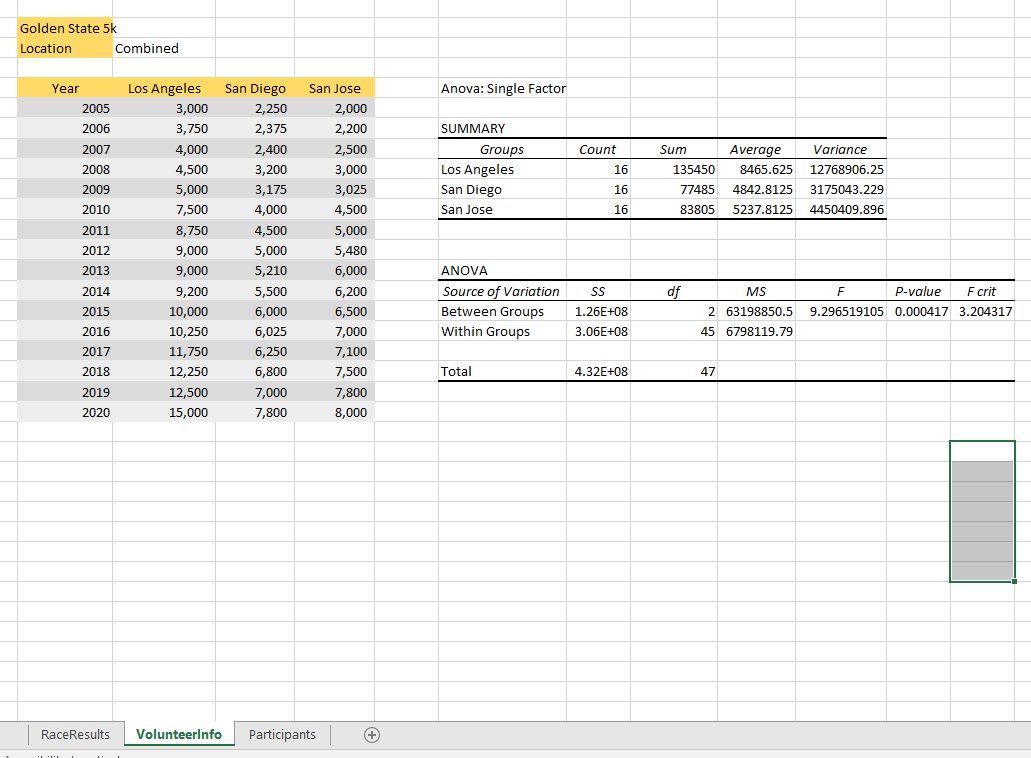Image resolution: width=1031 pixels, height=758 pixels.
Task: Select the P-value of 0.000417
Action: tap(919, 311)
